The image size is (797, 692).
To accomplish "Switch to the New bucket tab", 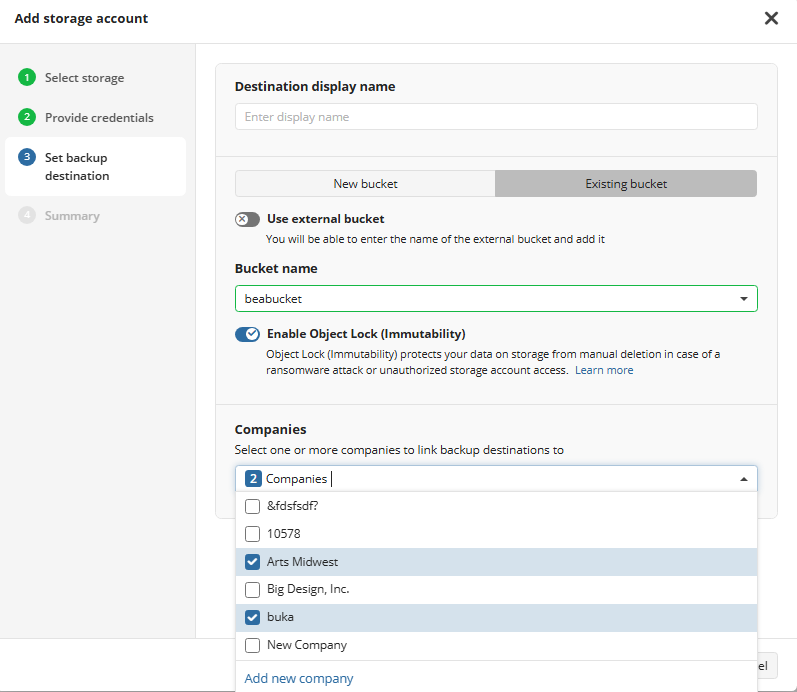I will pos(365,184).
